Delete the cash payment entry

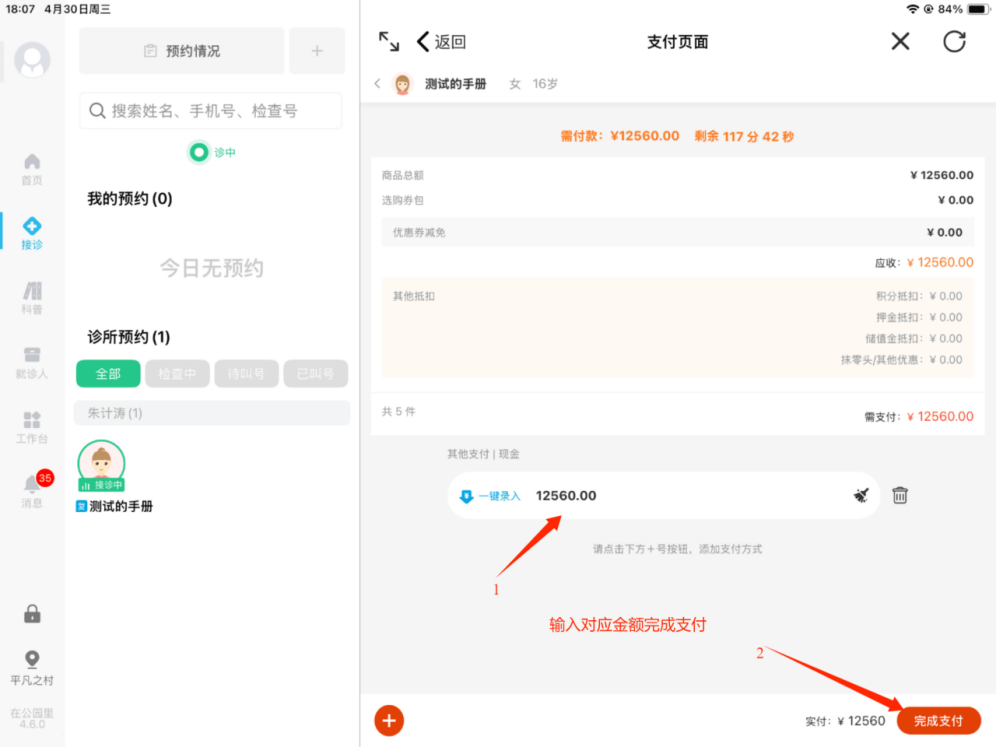pyautogui.click(x=900, y=495)
